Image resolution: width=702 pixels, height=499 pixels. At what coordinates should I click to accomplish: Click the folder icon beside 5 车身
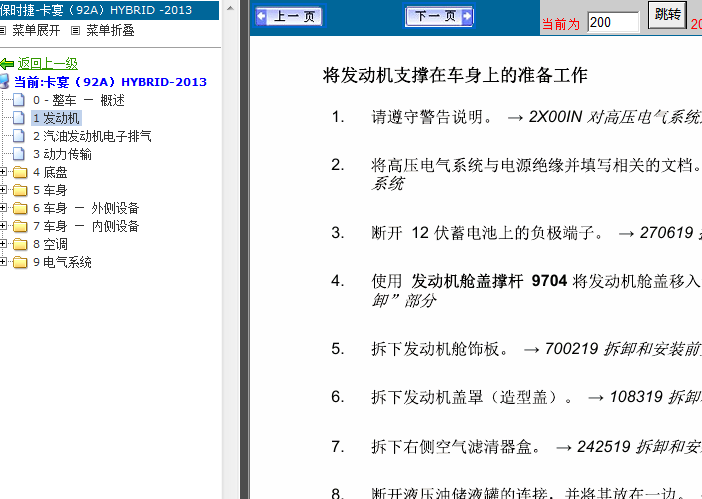tap(20, 190)
